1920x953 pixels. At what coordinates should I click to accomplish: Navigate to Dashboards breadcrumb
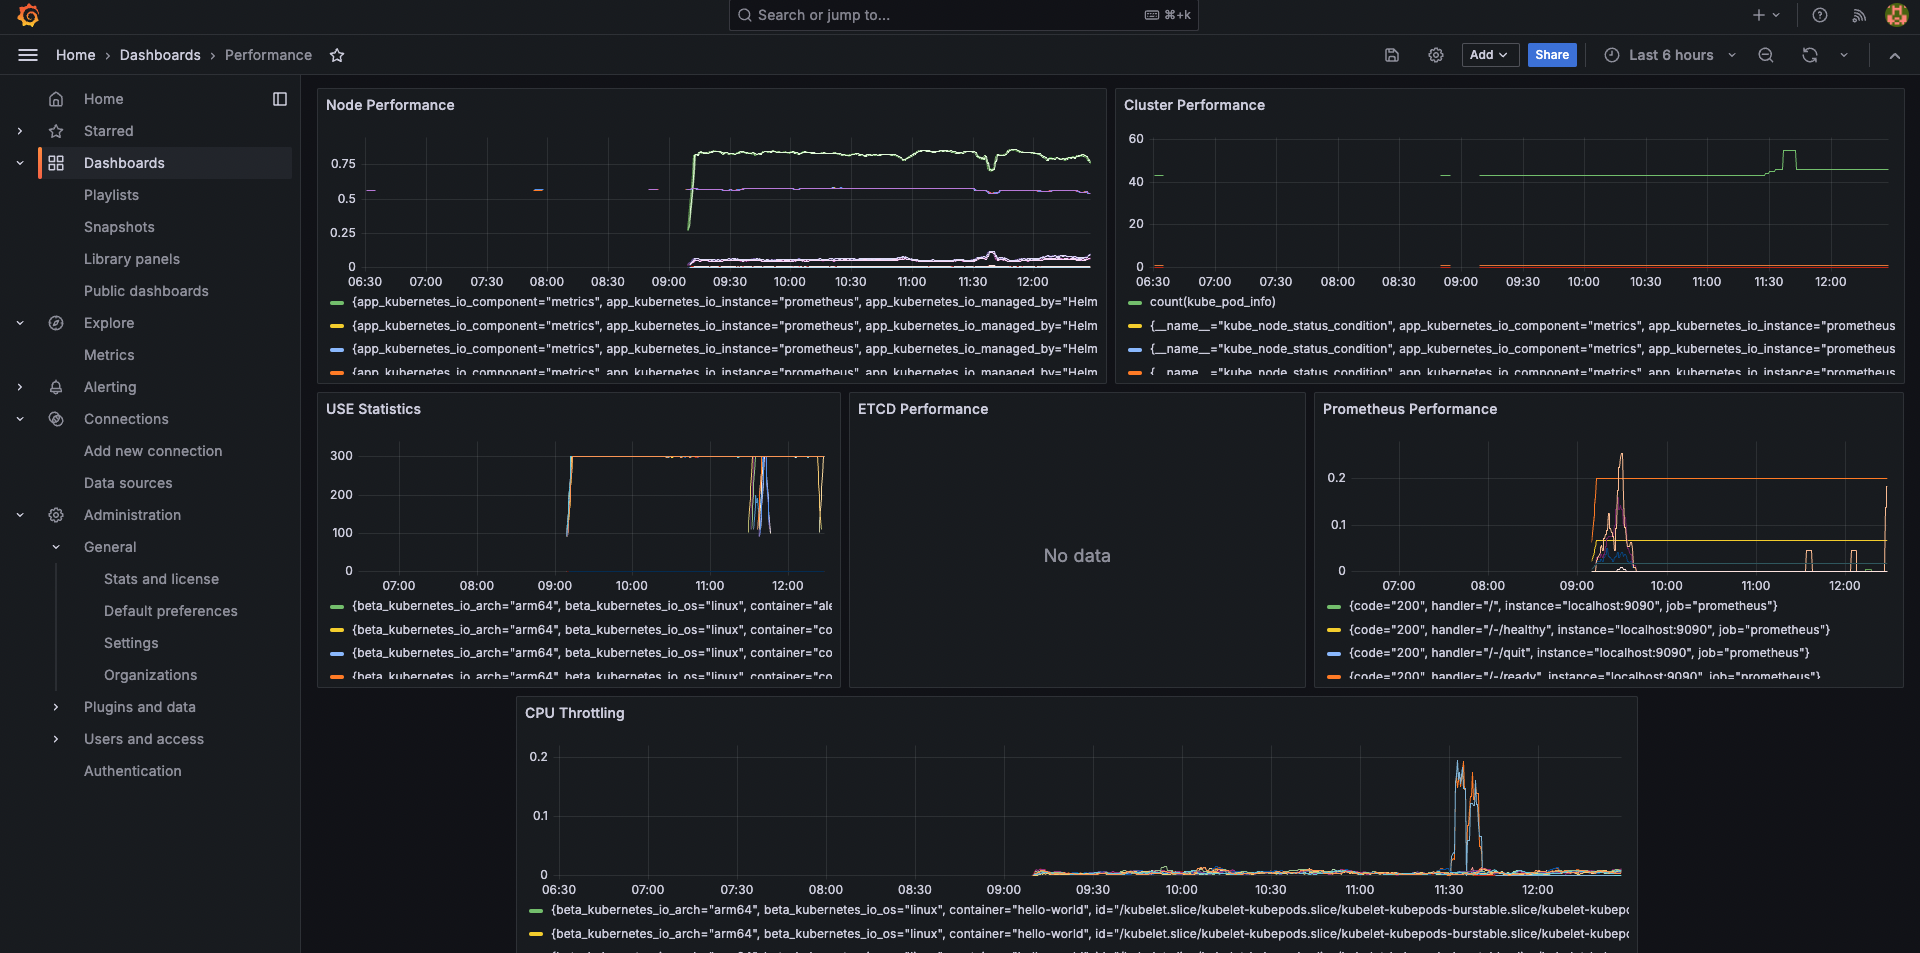coord(160,55)
